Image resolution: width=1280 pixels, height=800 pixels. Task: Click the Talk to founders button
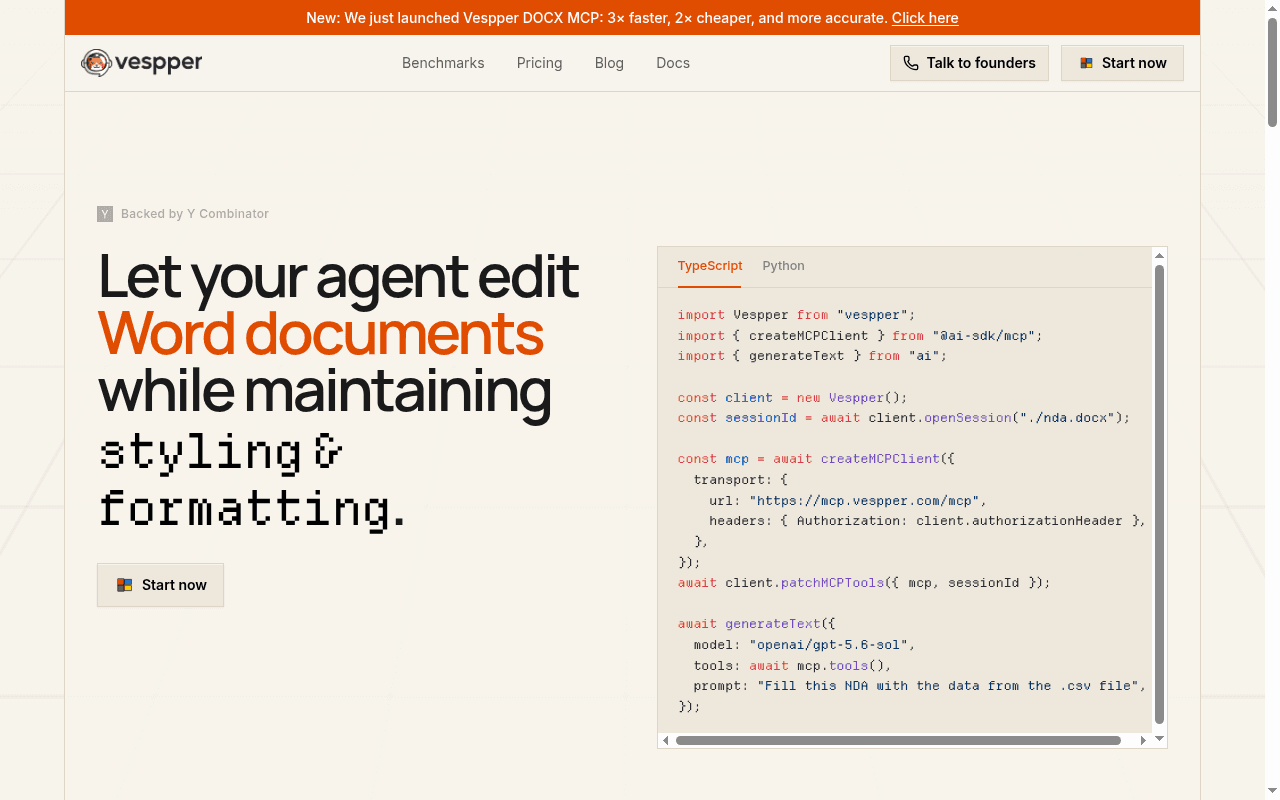tap(969, 63)
